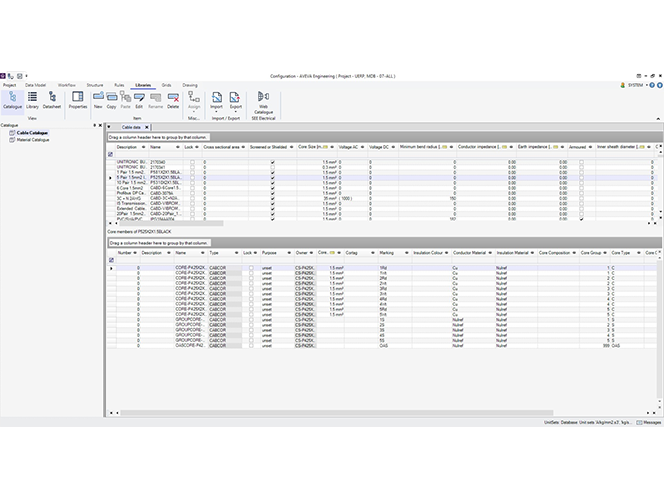Screen dimensions: 664x498
Task: Click Messages in the status bar
Action: coord(650,423)
